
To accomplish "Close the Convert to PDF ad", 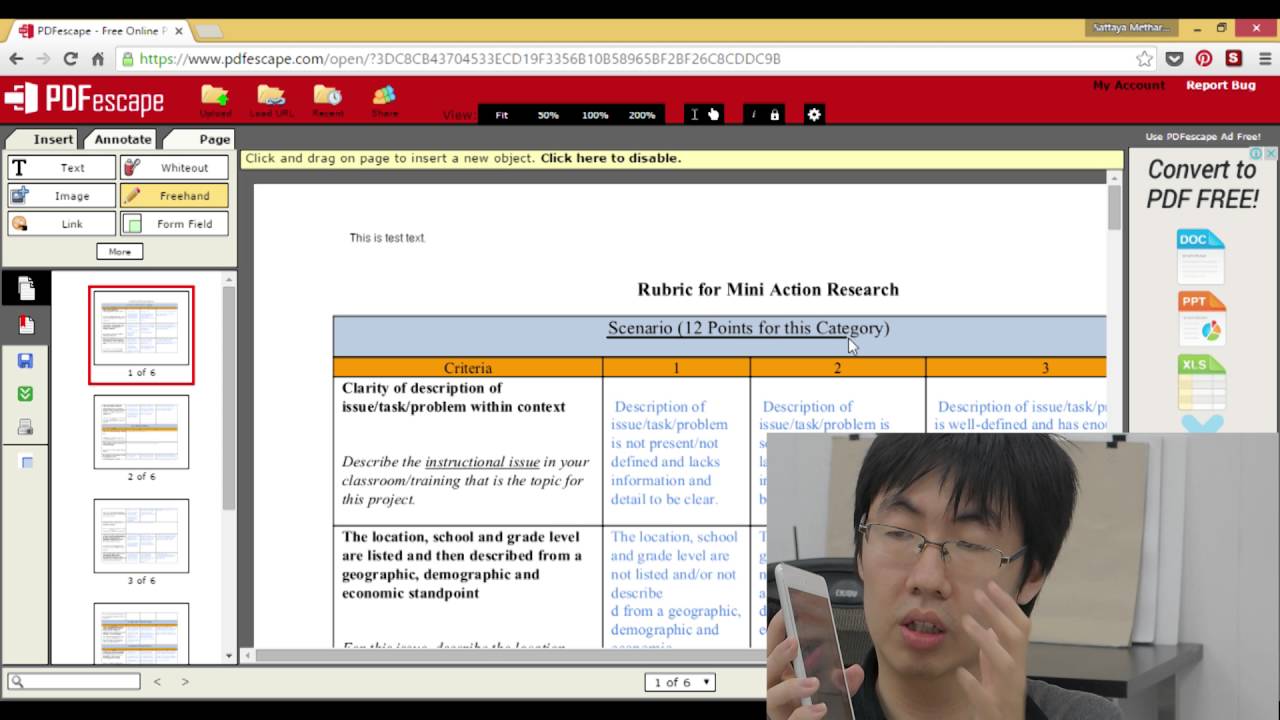I will coord(1270,154).
